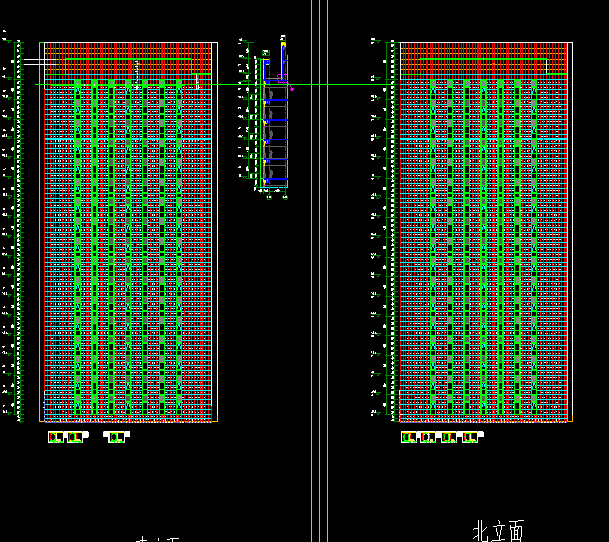Select the green horizontal line crossing both elevations

coord(330,85)
